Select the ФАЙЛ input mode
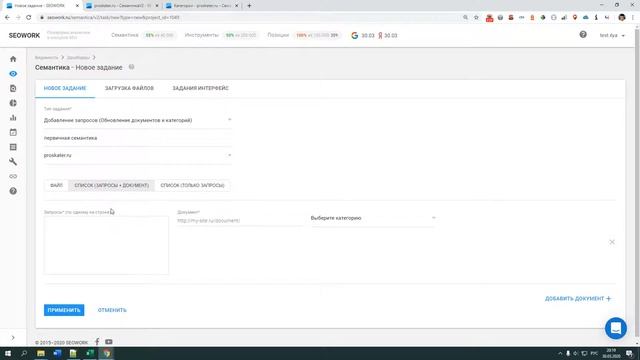The image size is (640, 360). click(x=56, y=185)
